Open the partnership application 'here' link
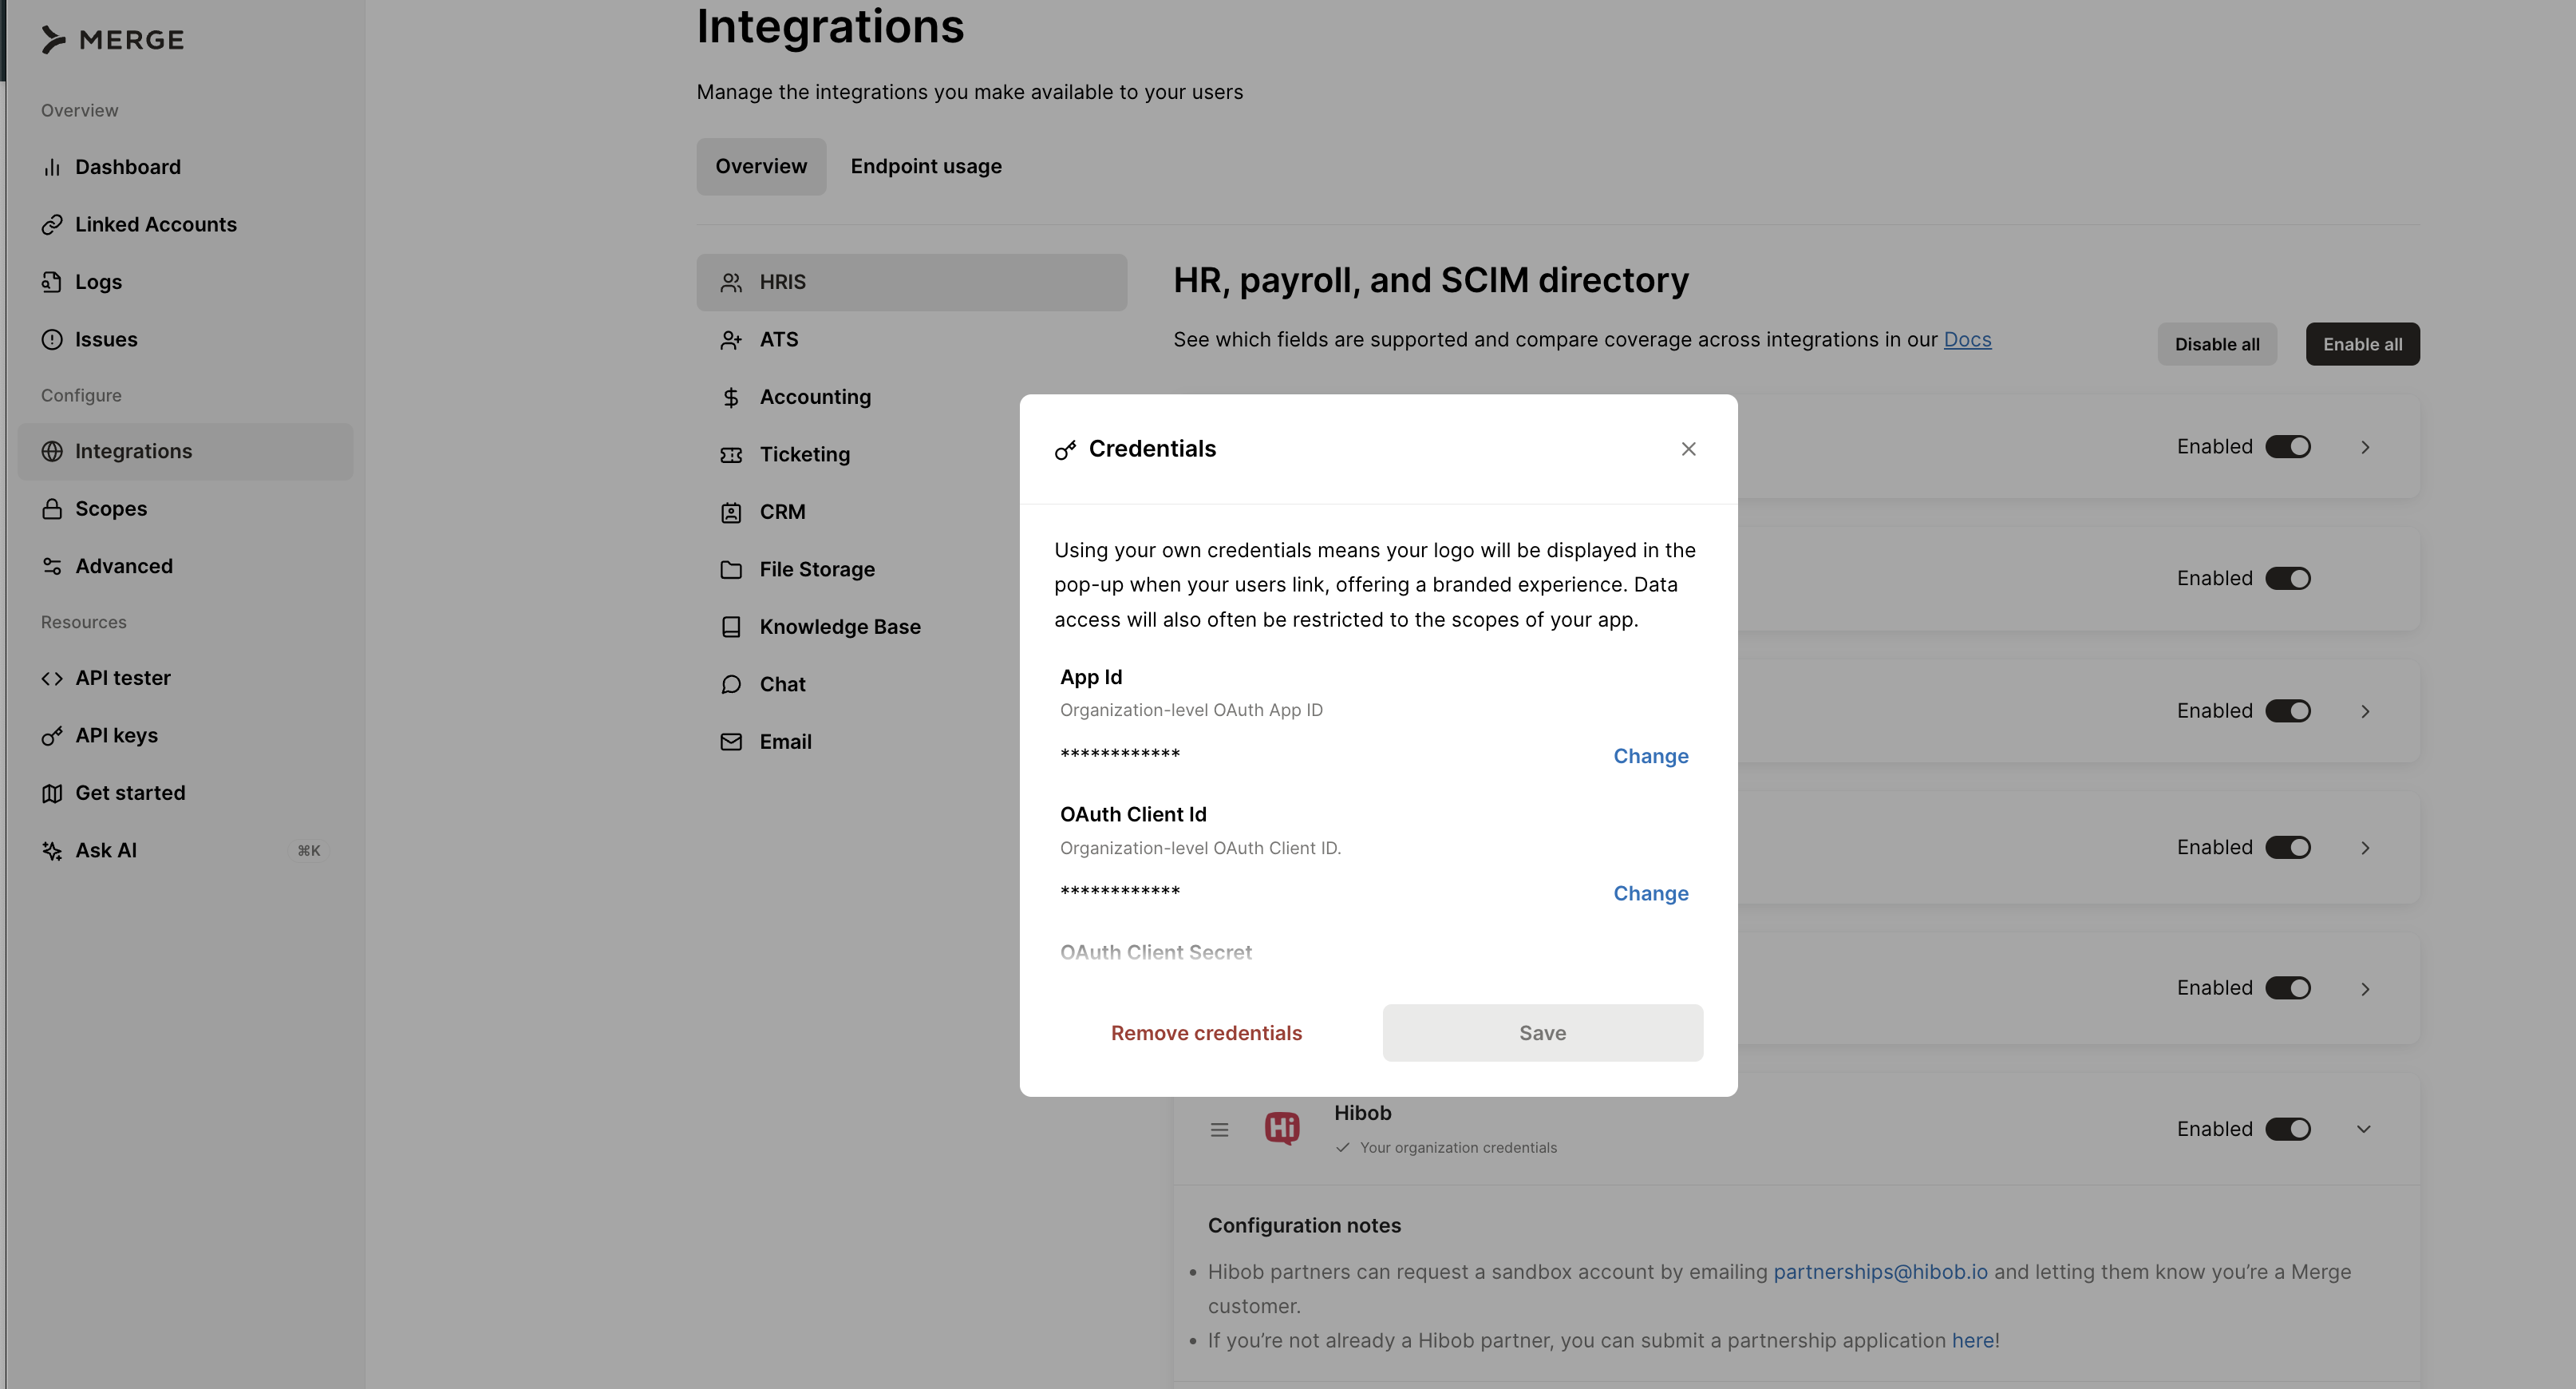Screen dimensions: 2576x1389 [x=1972, y=1341]
